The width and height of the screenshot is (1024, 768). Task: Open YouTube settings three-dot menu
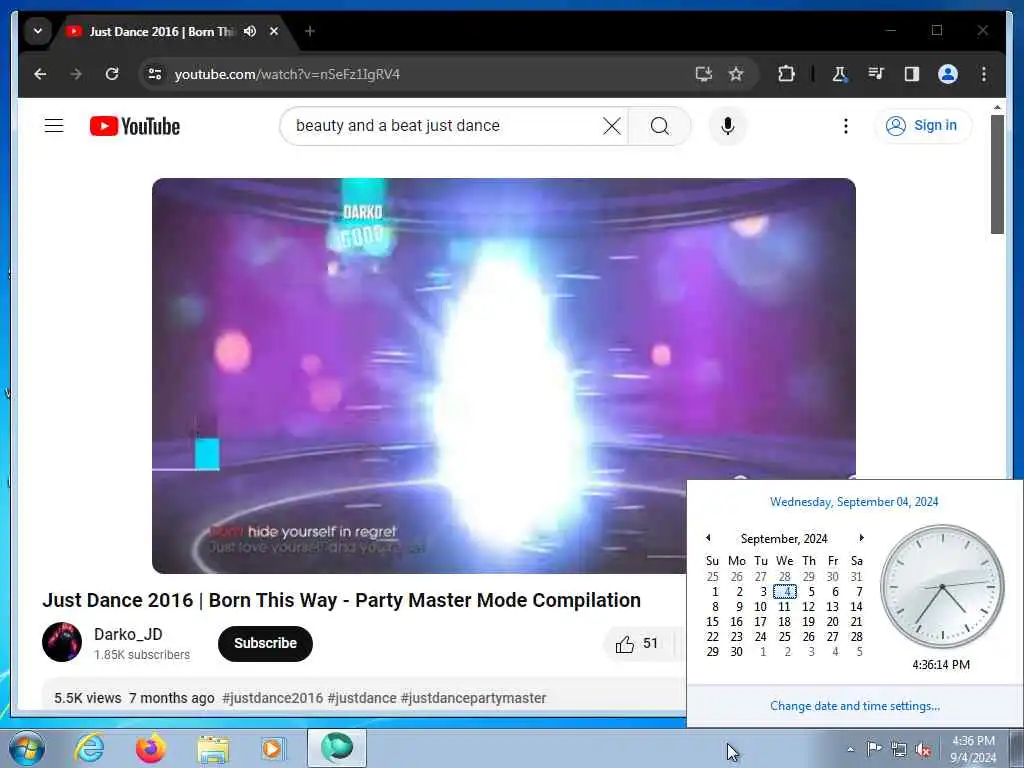(846, 125)
